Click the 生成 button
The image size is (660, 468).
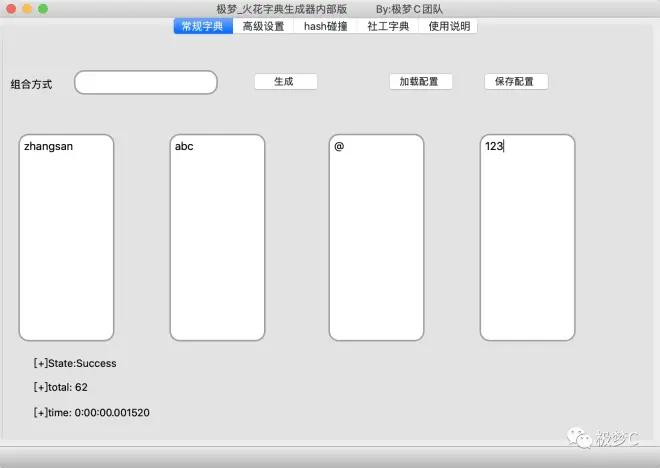click(x=285, y=82)
